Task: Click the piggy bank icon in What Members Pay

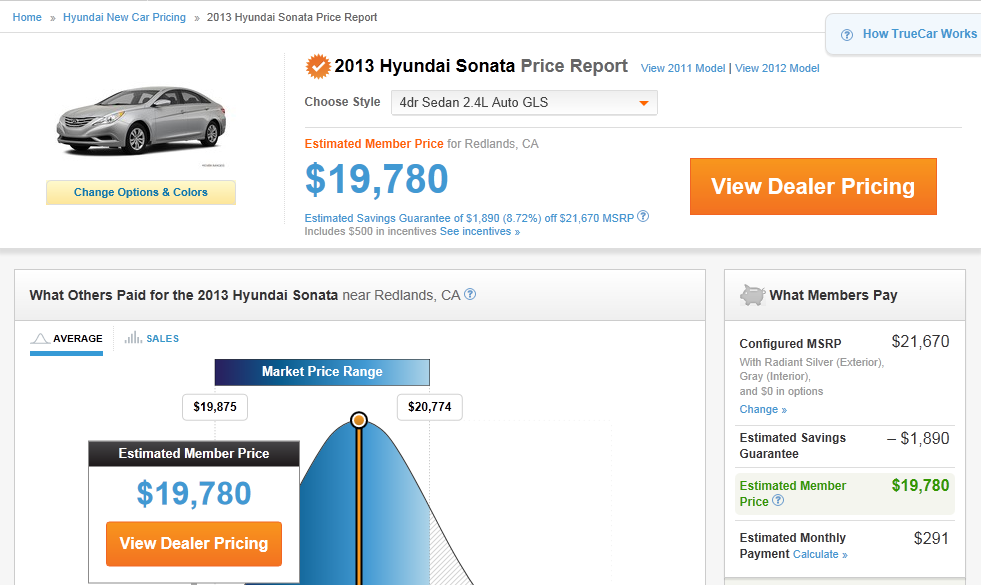Action: (x=752, y=294)
